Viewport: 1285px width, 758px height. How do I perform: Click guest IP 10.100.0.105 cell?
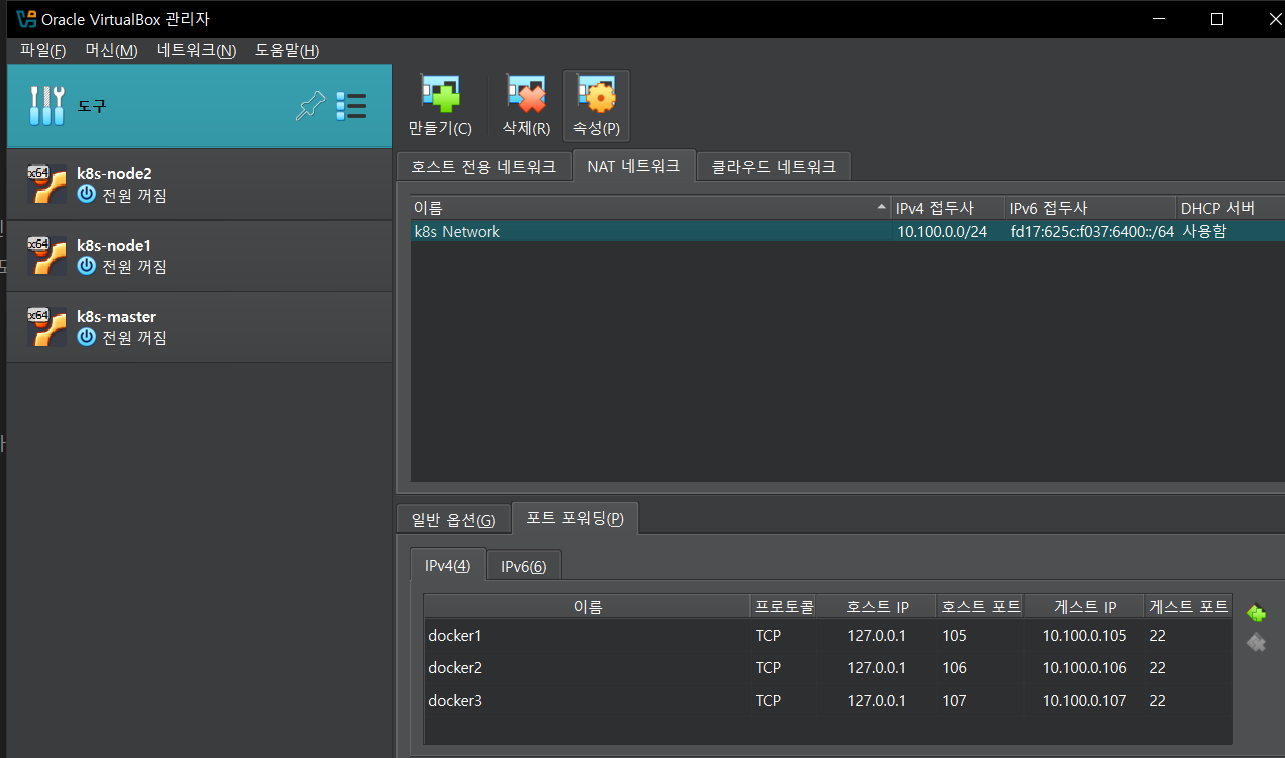pos(1084,635)
